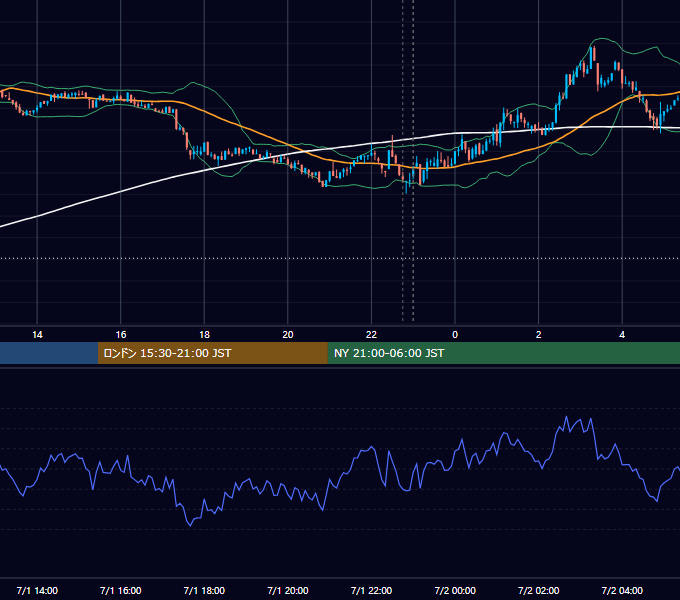This screenshot has height=600, width=680.
Task: Click the blue session bar before London
Action: [49, 353]
